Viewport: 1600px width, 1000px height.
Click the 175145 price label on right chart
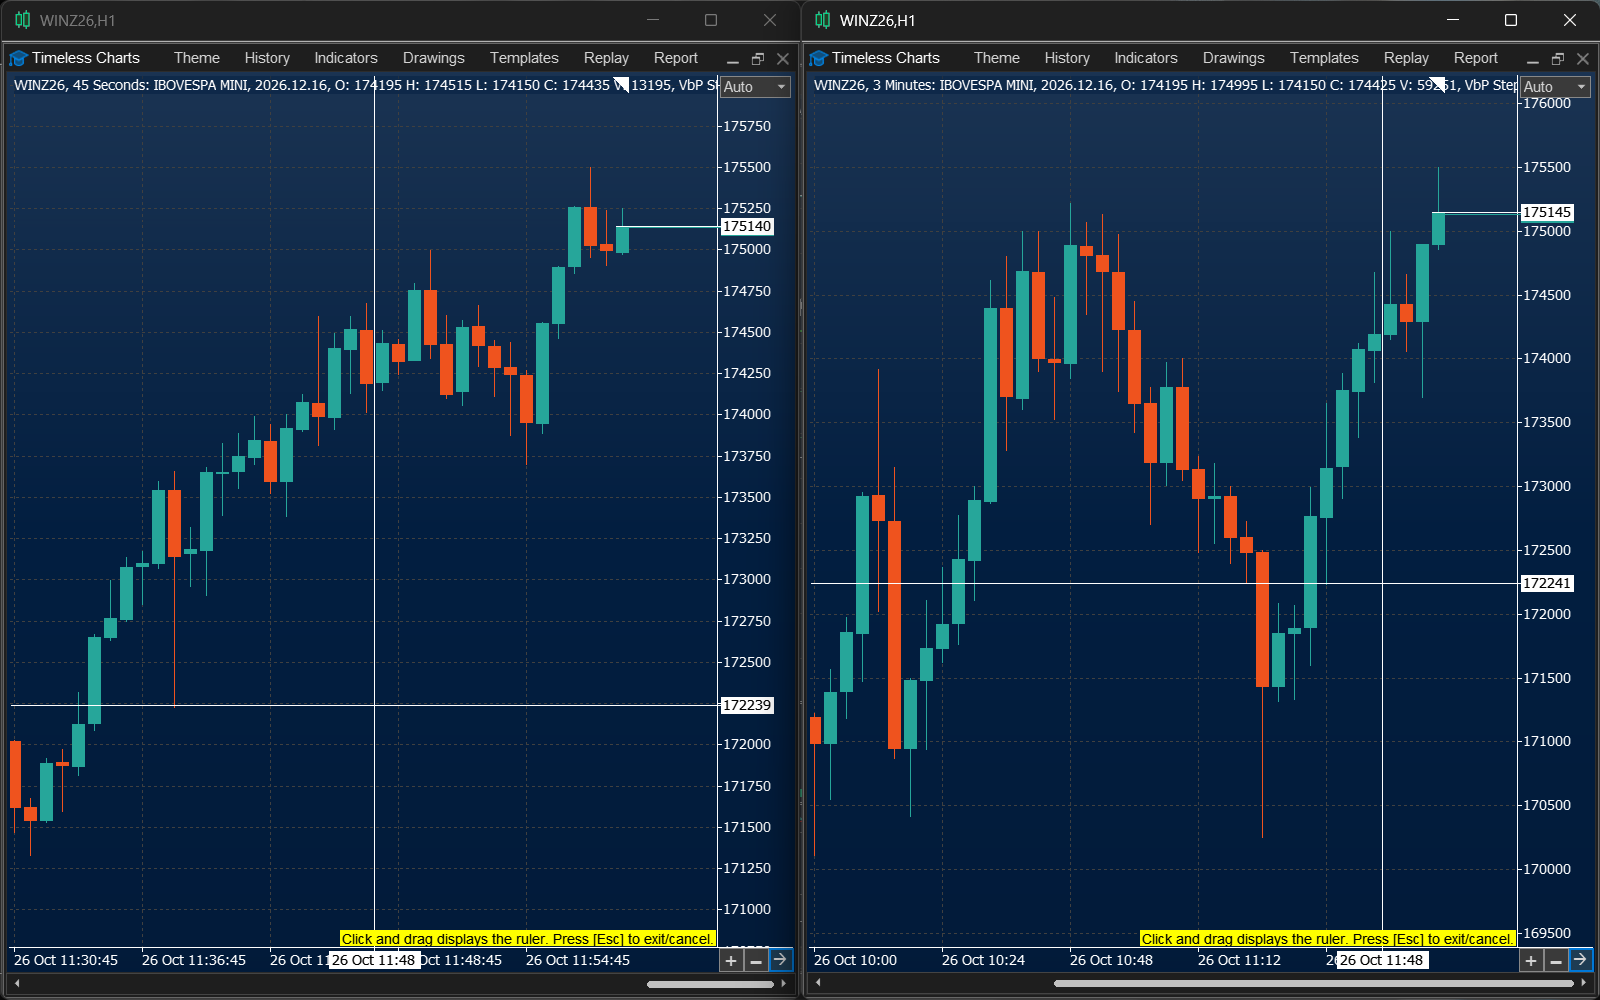[1547, 212]
